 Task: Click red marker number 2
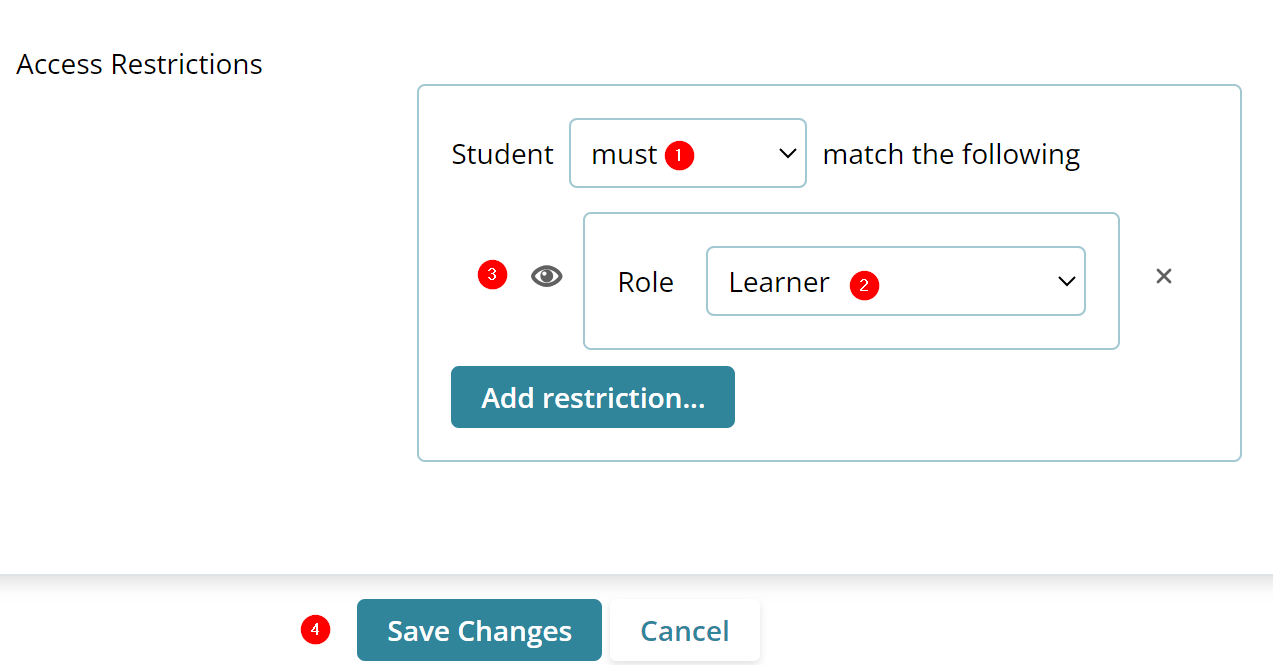point(864,284)
